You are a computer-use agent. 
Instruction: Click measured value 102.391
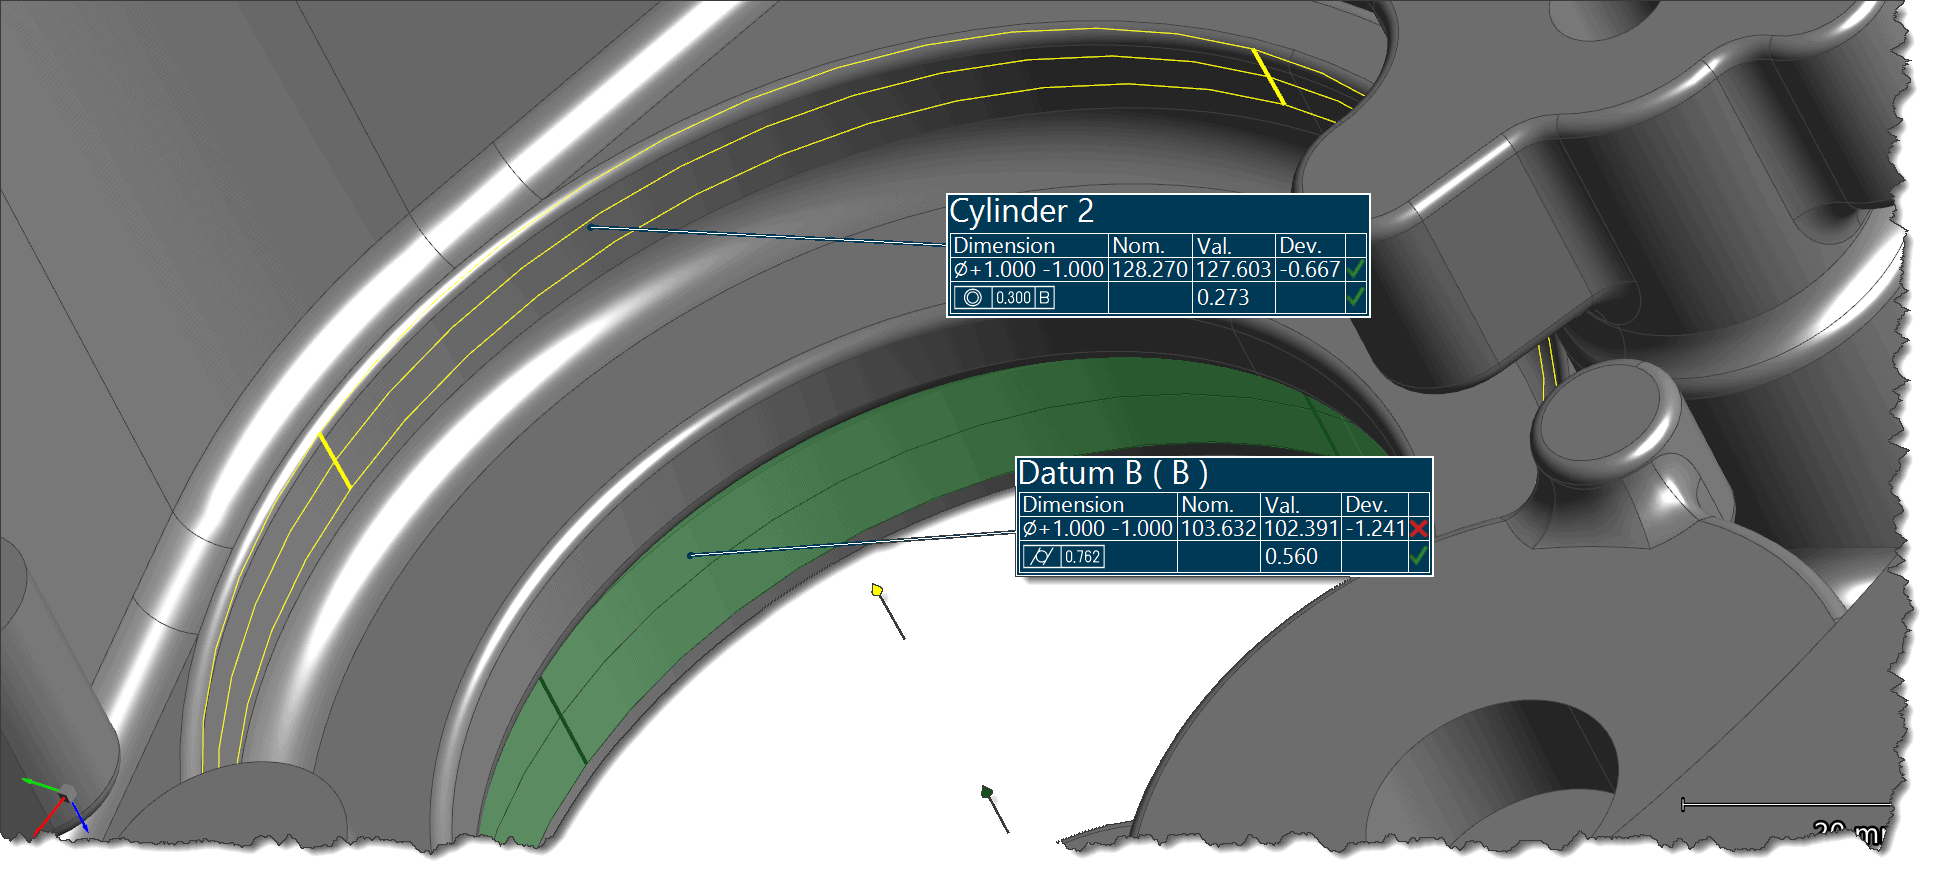pos(1301,529)
